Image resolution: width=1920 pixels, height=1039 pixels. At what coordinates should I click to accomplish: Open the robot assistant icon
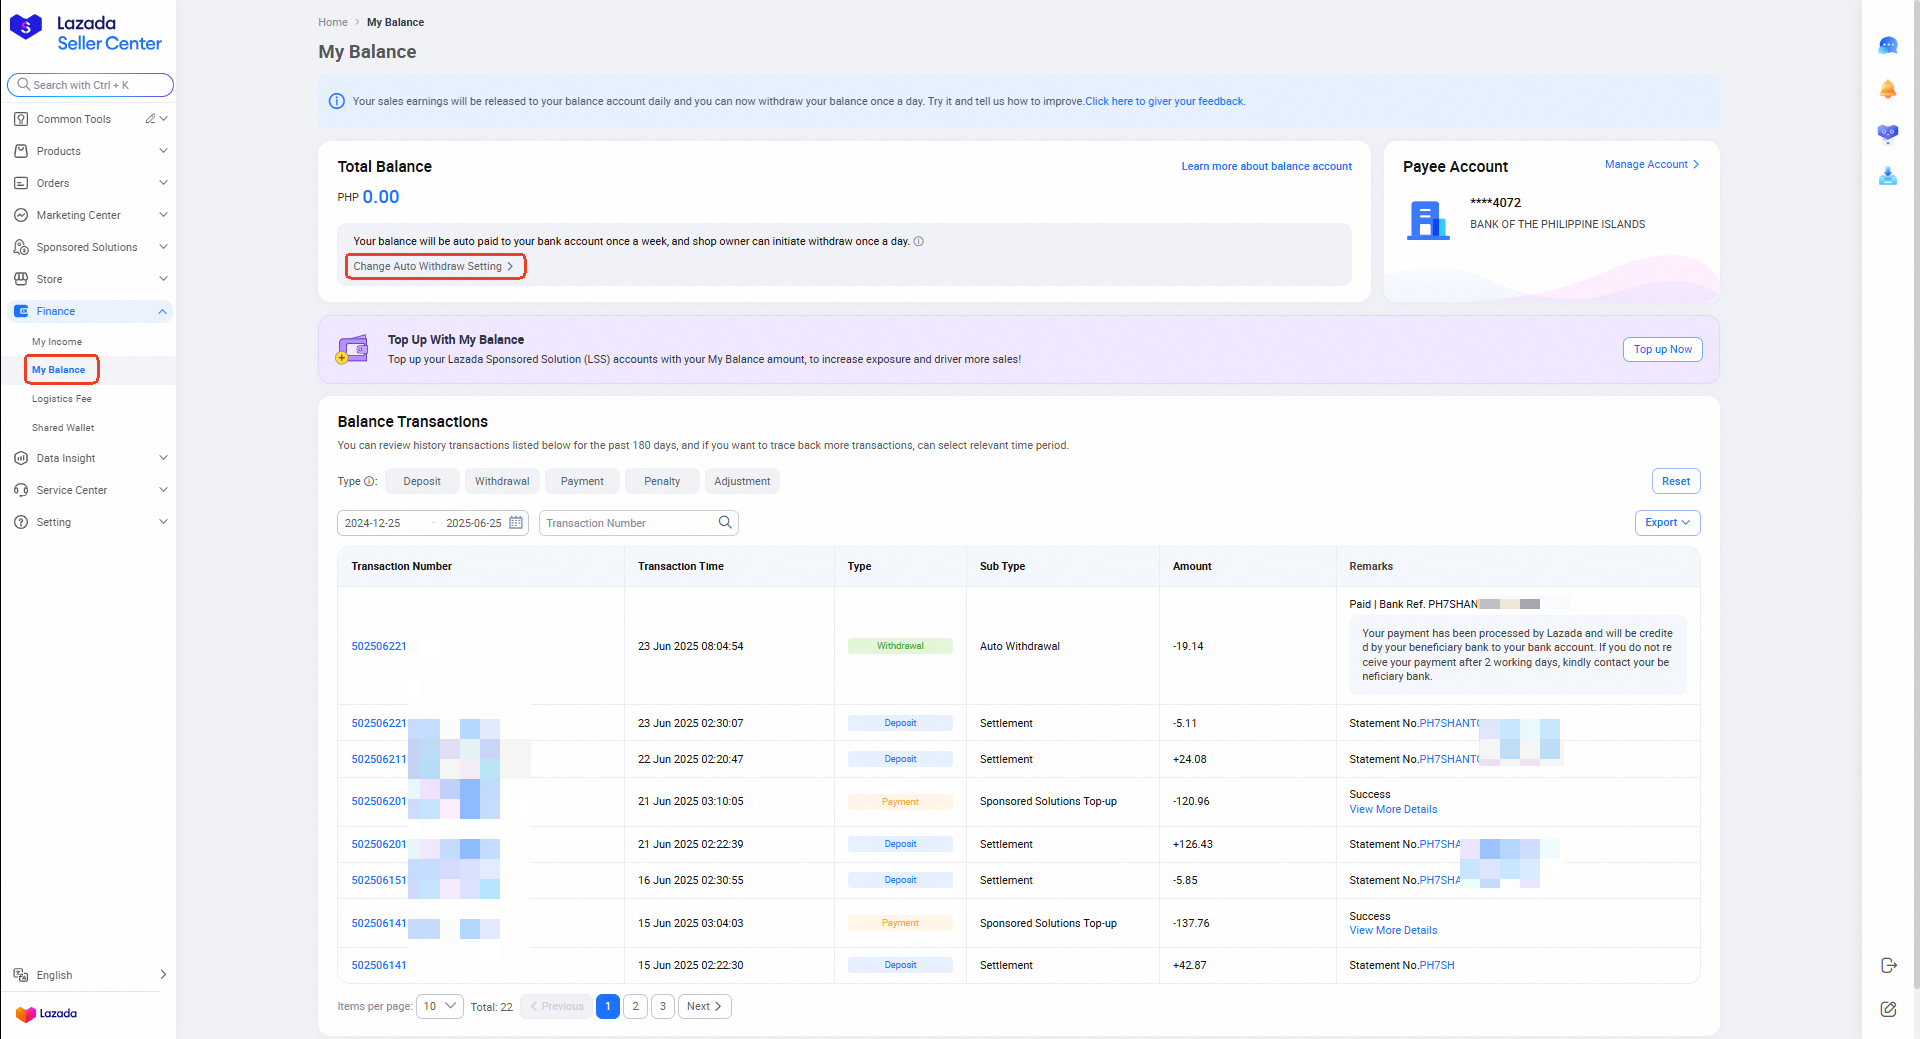pos(1888,133)
